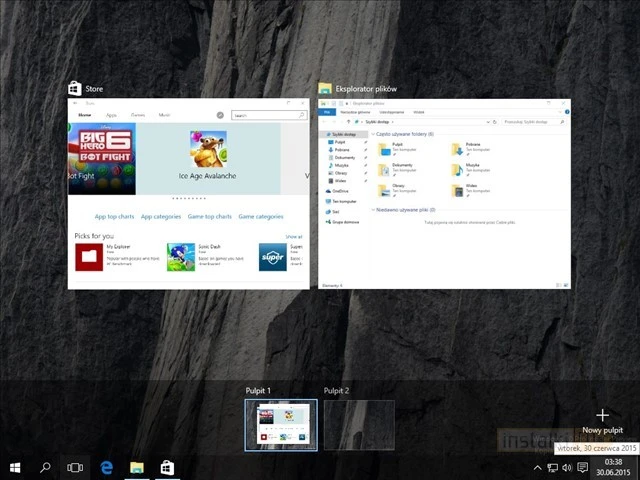The image size is (640, 480).
Task: Click the App top charts link
Action: [x=114, y=216]
